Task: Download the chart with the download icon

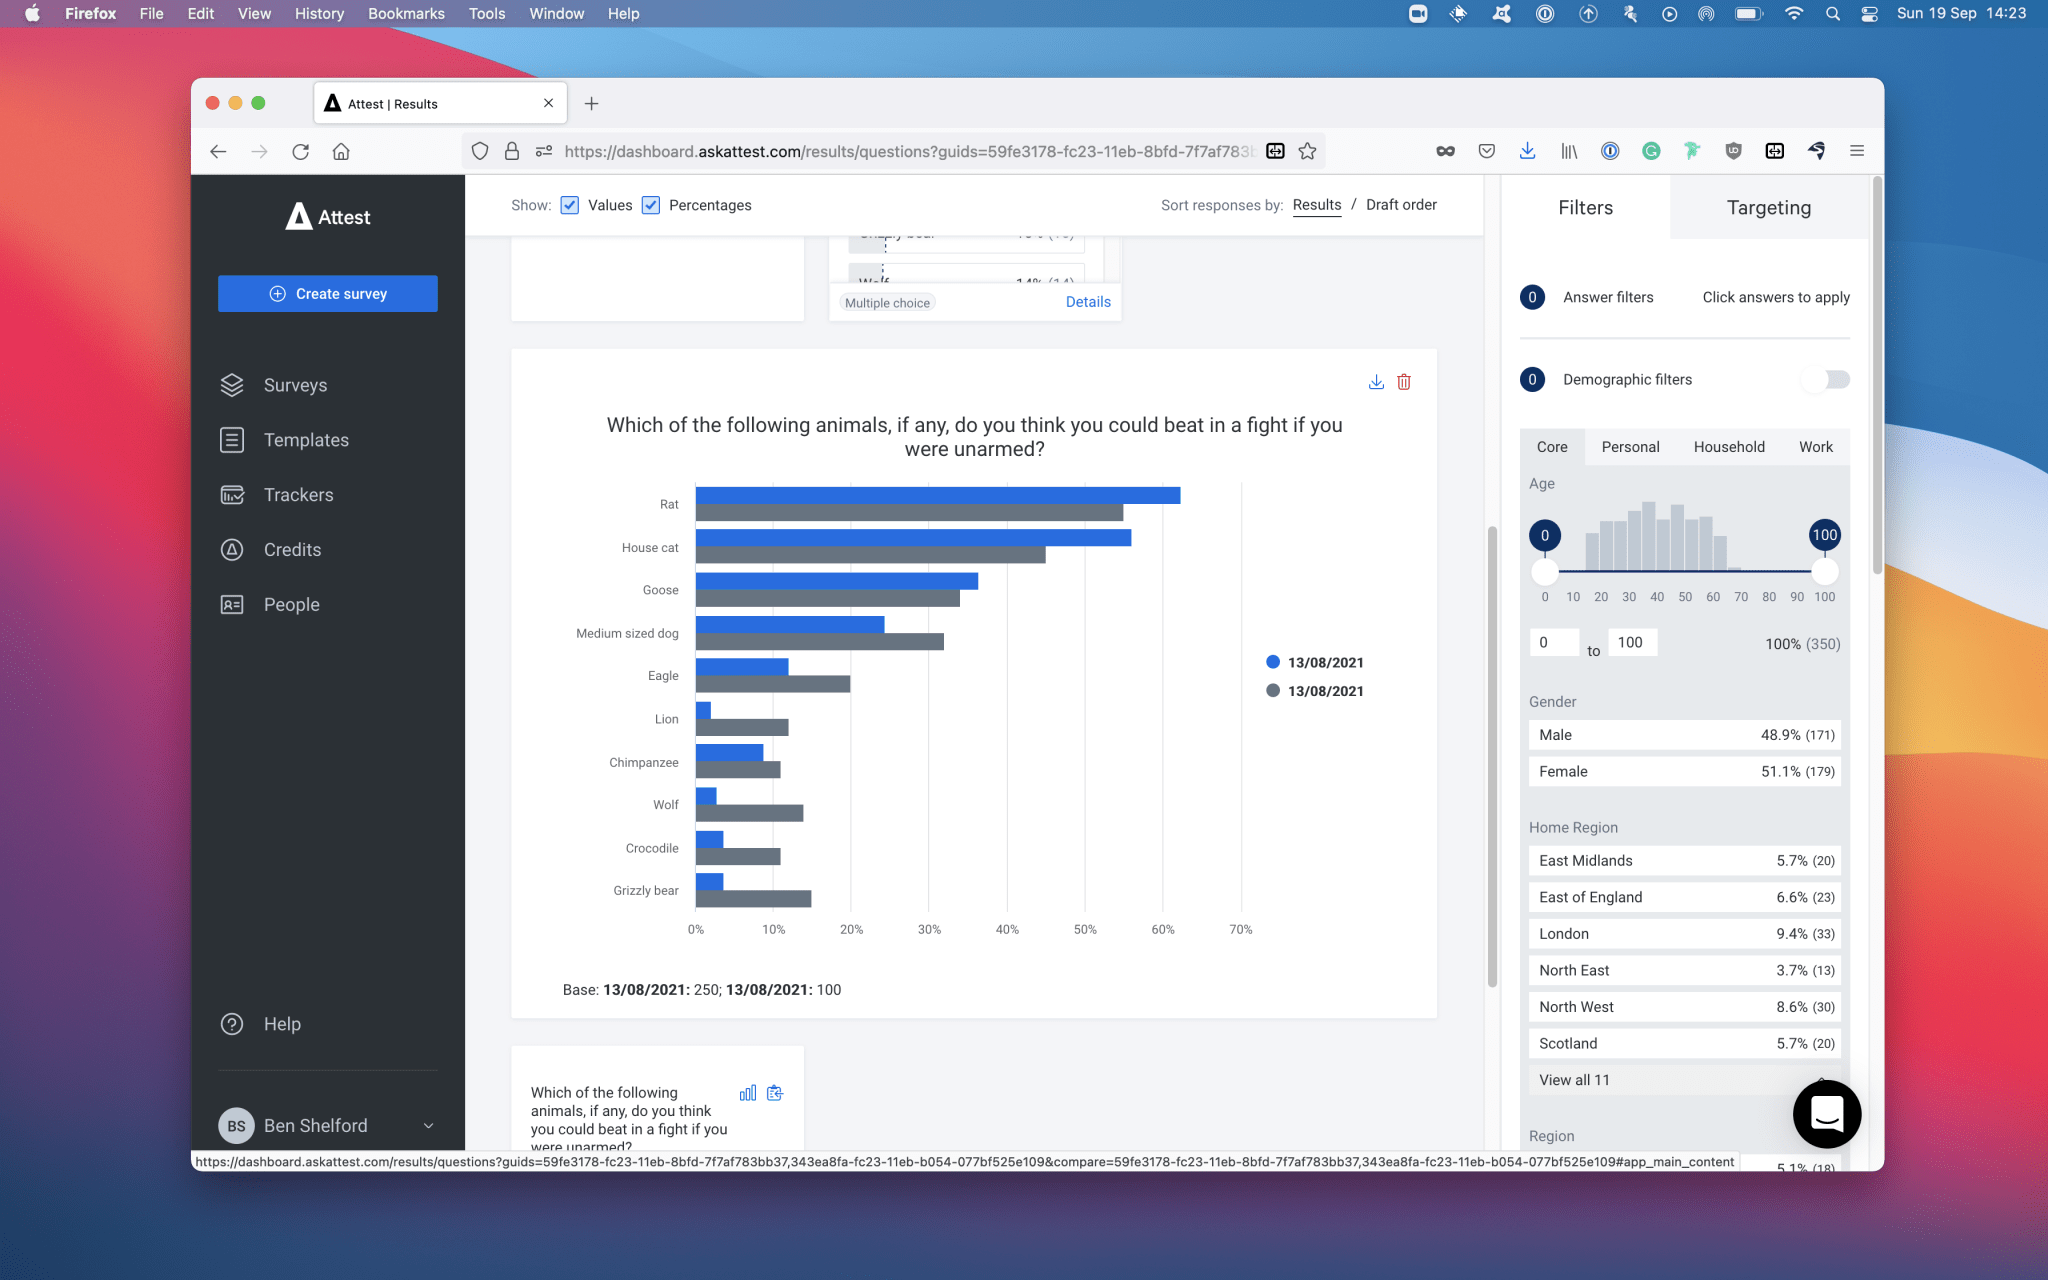Action: click(1376, 382)
